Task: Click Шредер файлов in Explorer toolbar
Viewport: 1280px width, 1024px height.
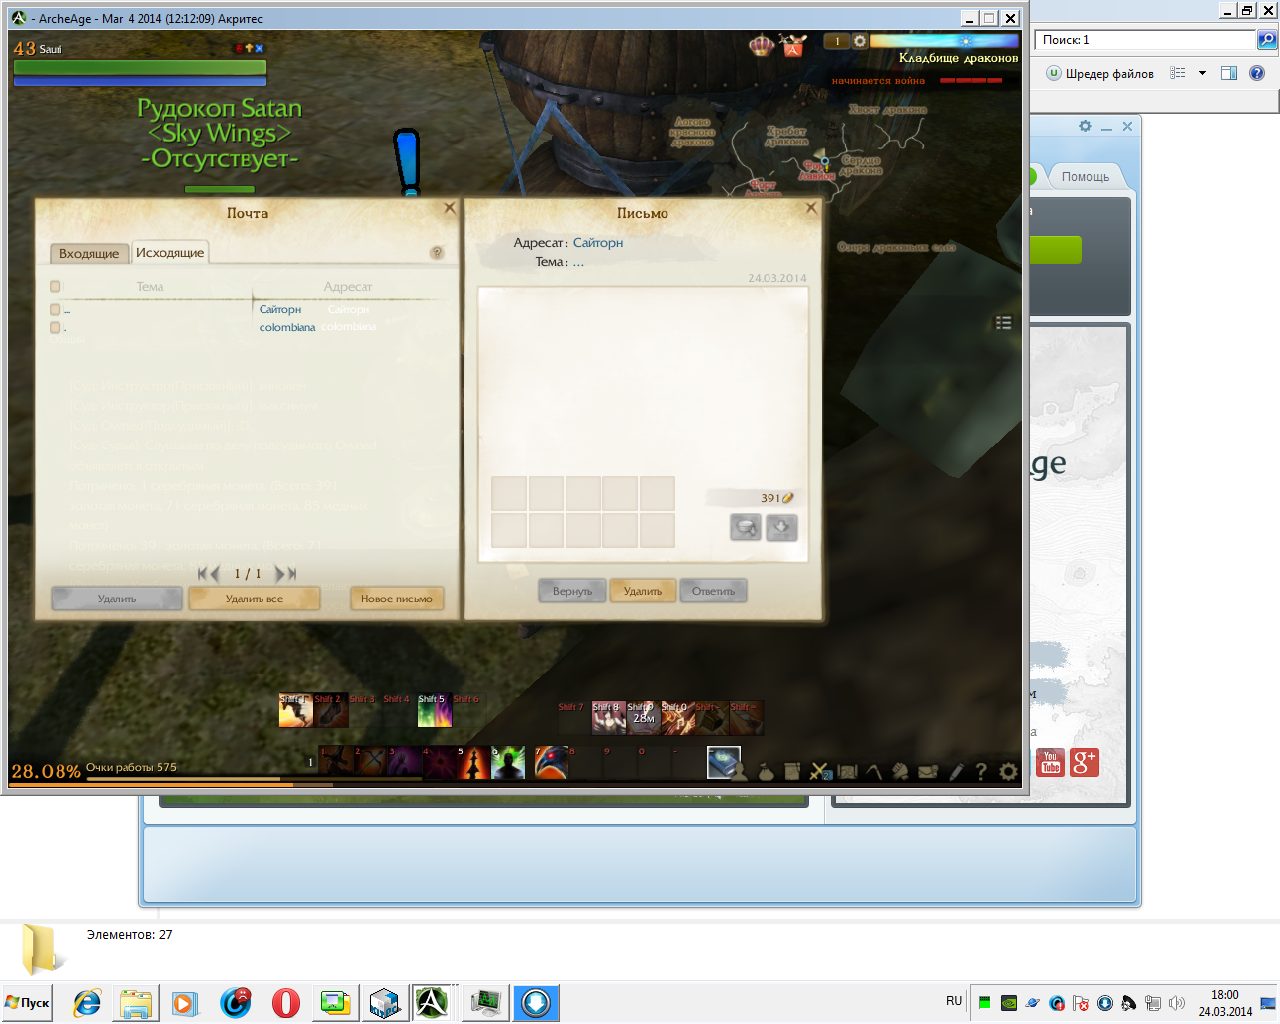Action: click(1100, 73)
